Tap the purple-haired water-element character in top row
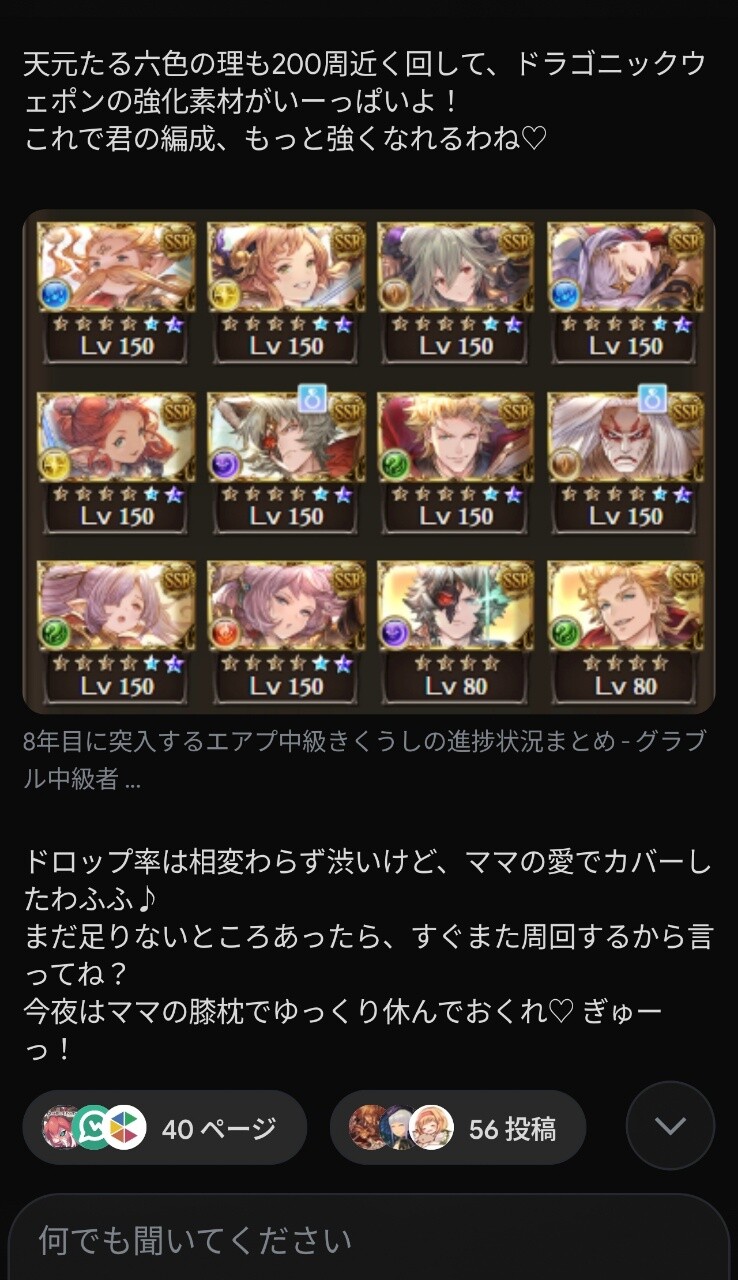Viewport: 738px width, 1280px height. [626, 265]
